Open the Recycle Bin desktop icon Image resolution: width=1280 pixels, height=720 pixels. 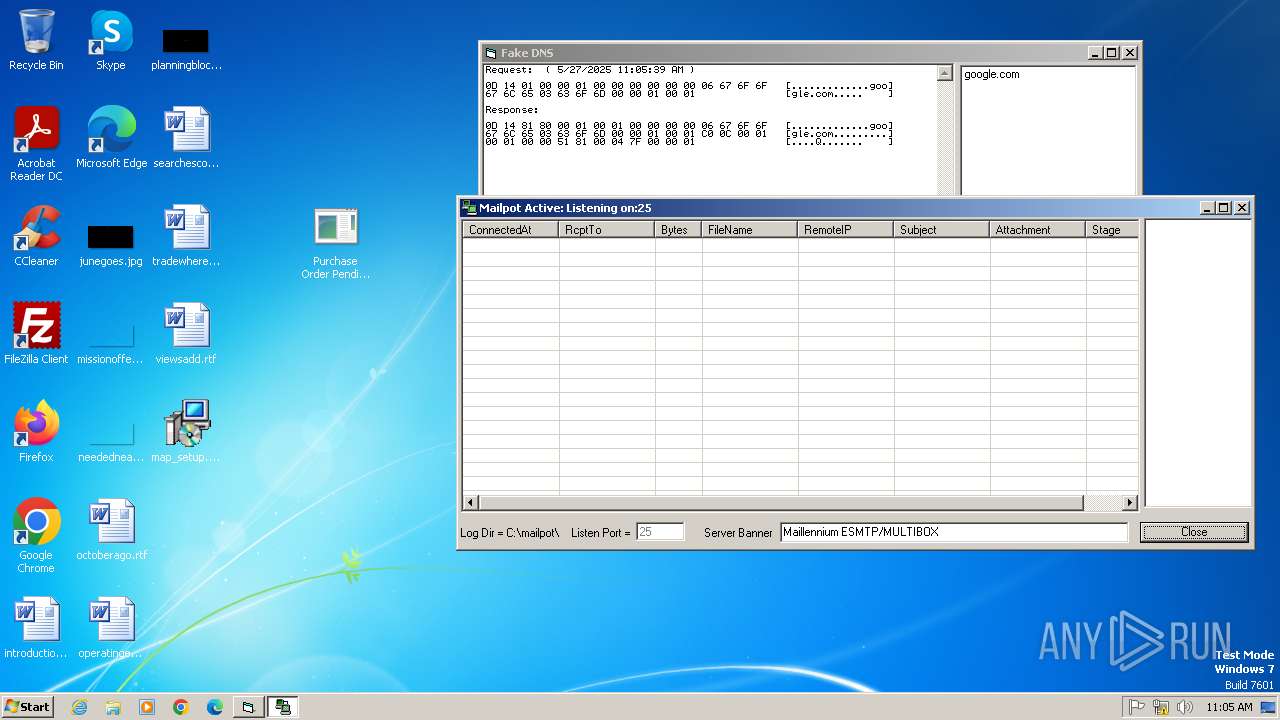pos(36,40)
